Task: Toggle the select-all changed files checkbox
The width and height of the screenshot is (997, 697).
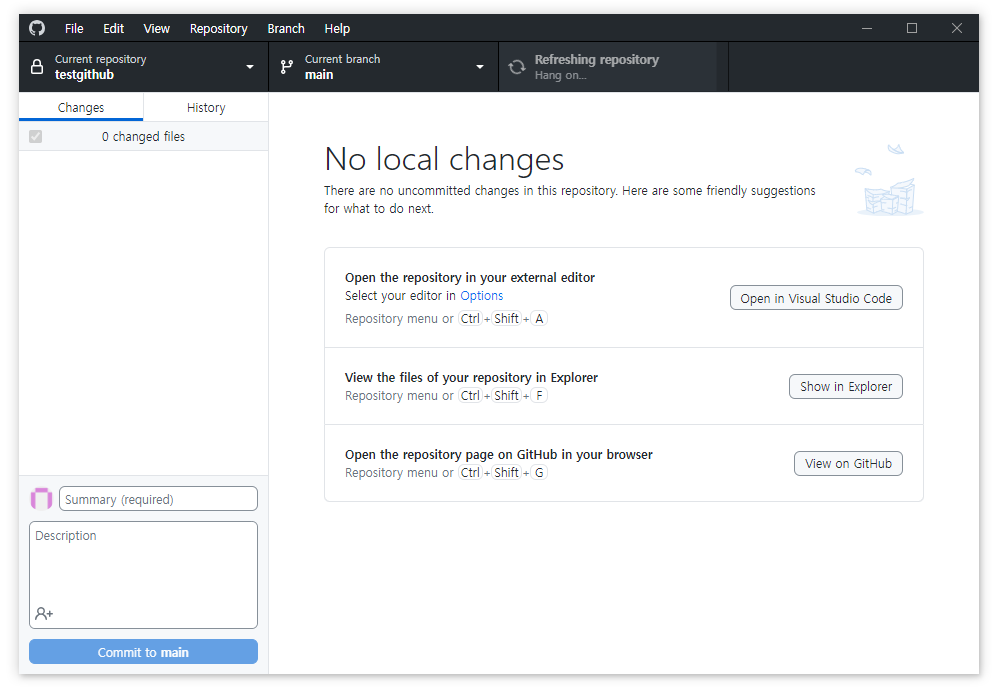Action: [x=36, y=136]
